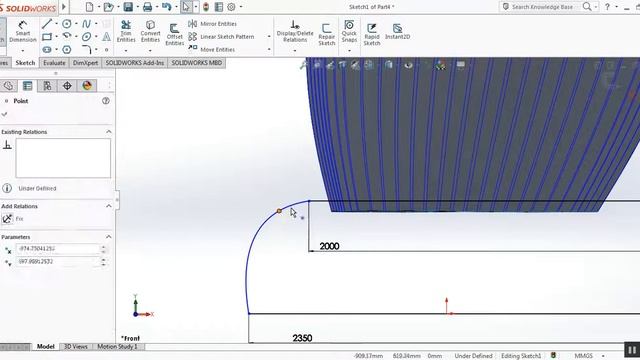Viewport: 640px width, 360px height.
Task: Create a new document
Action: tap(89, 7)
